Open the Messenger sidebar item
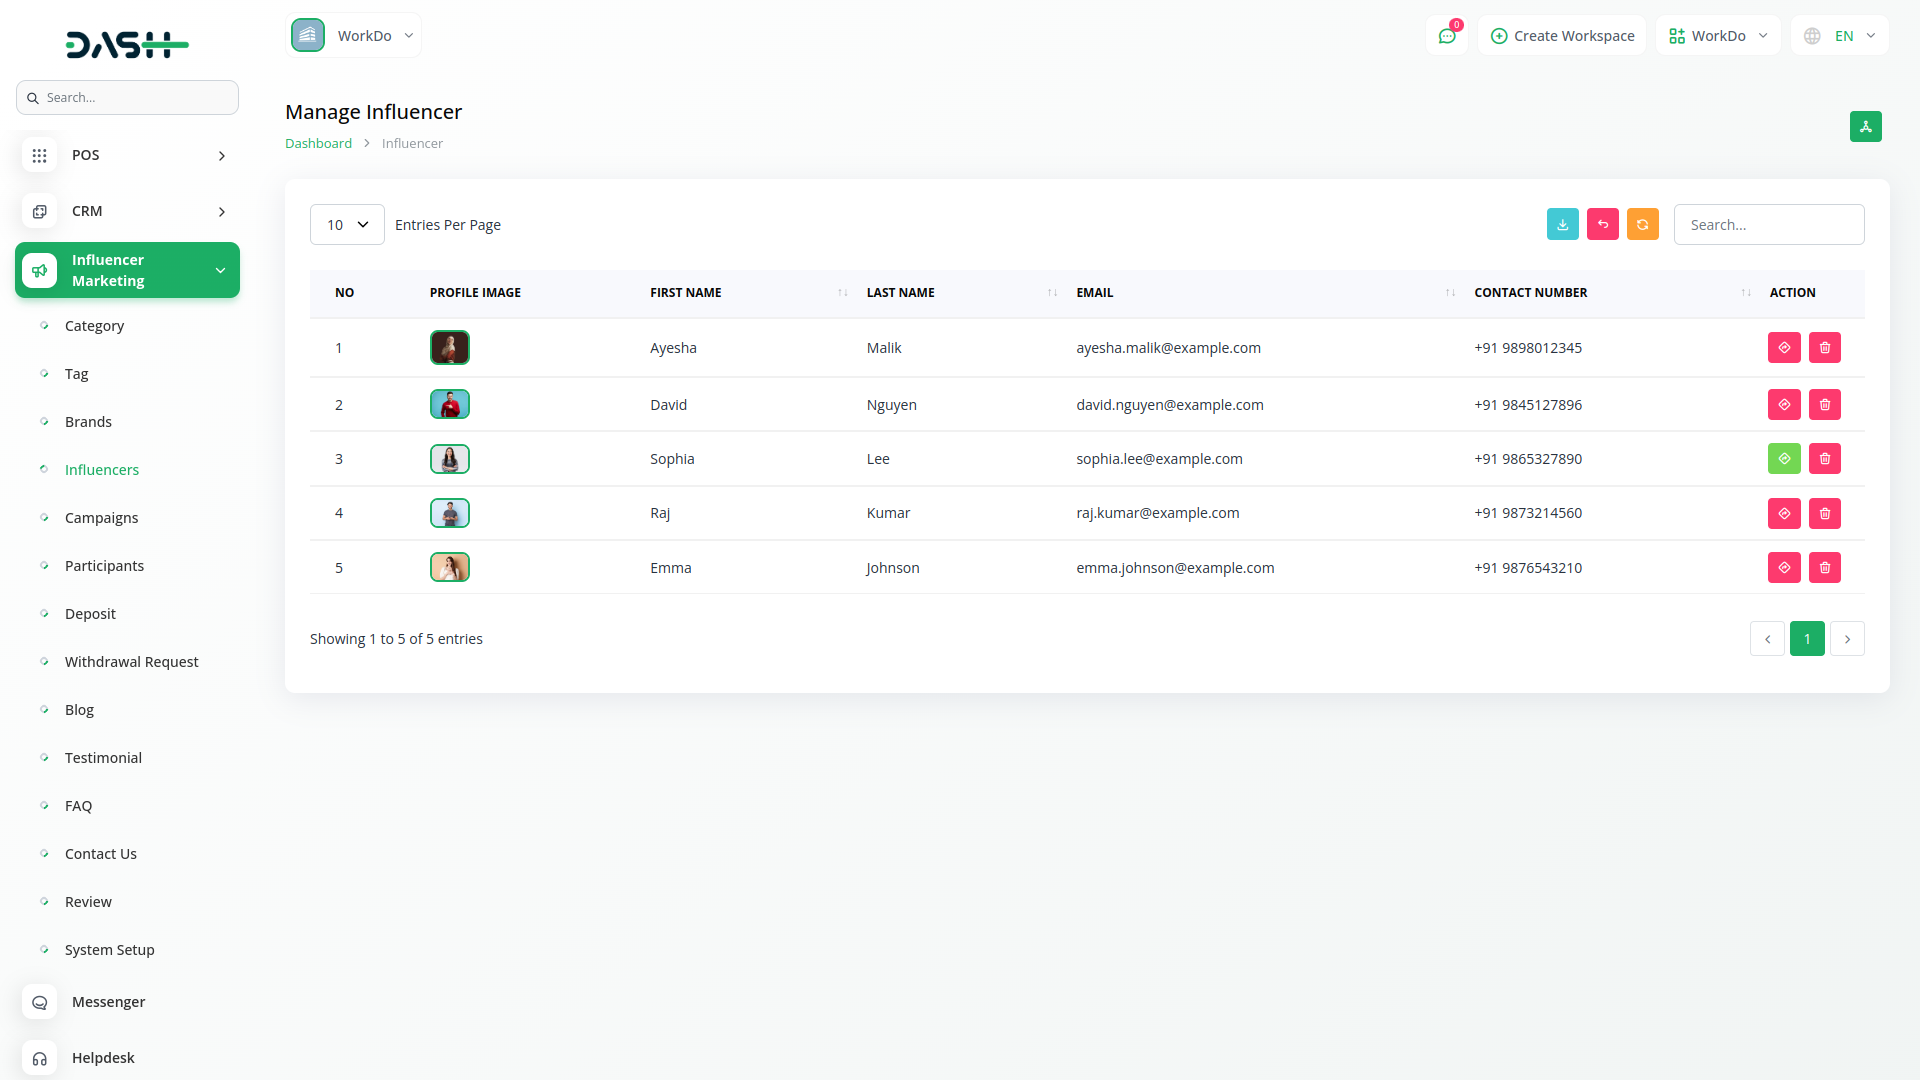 pos(108,1002)
